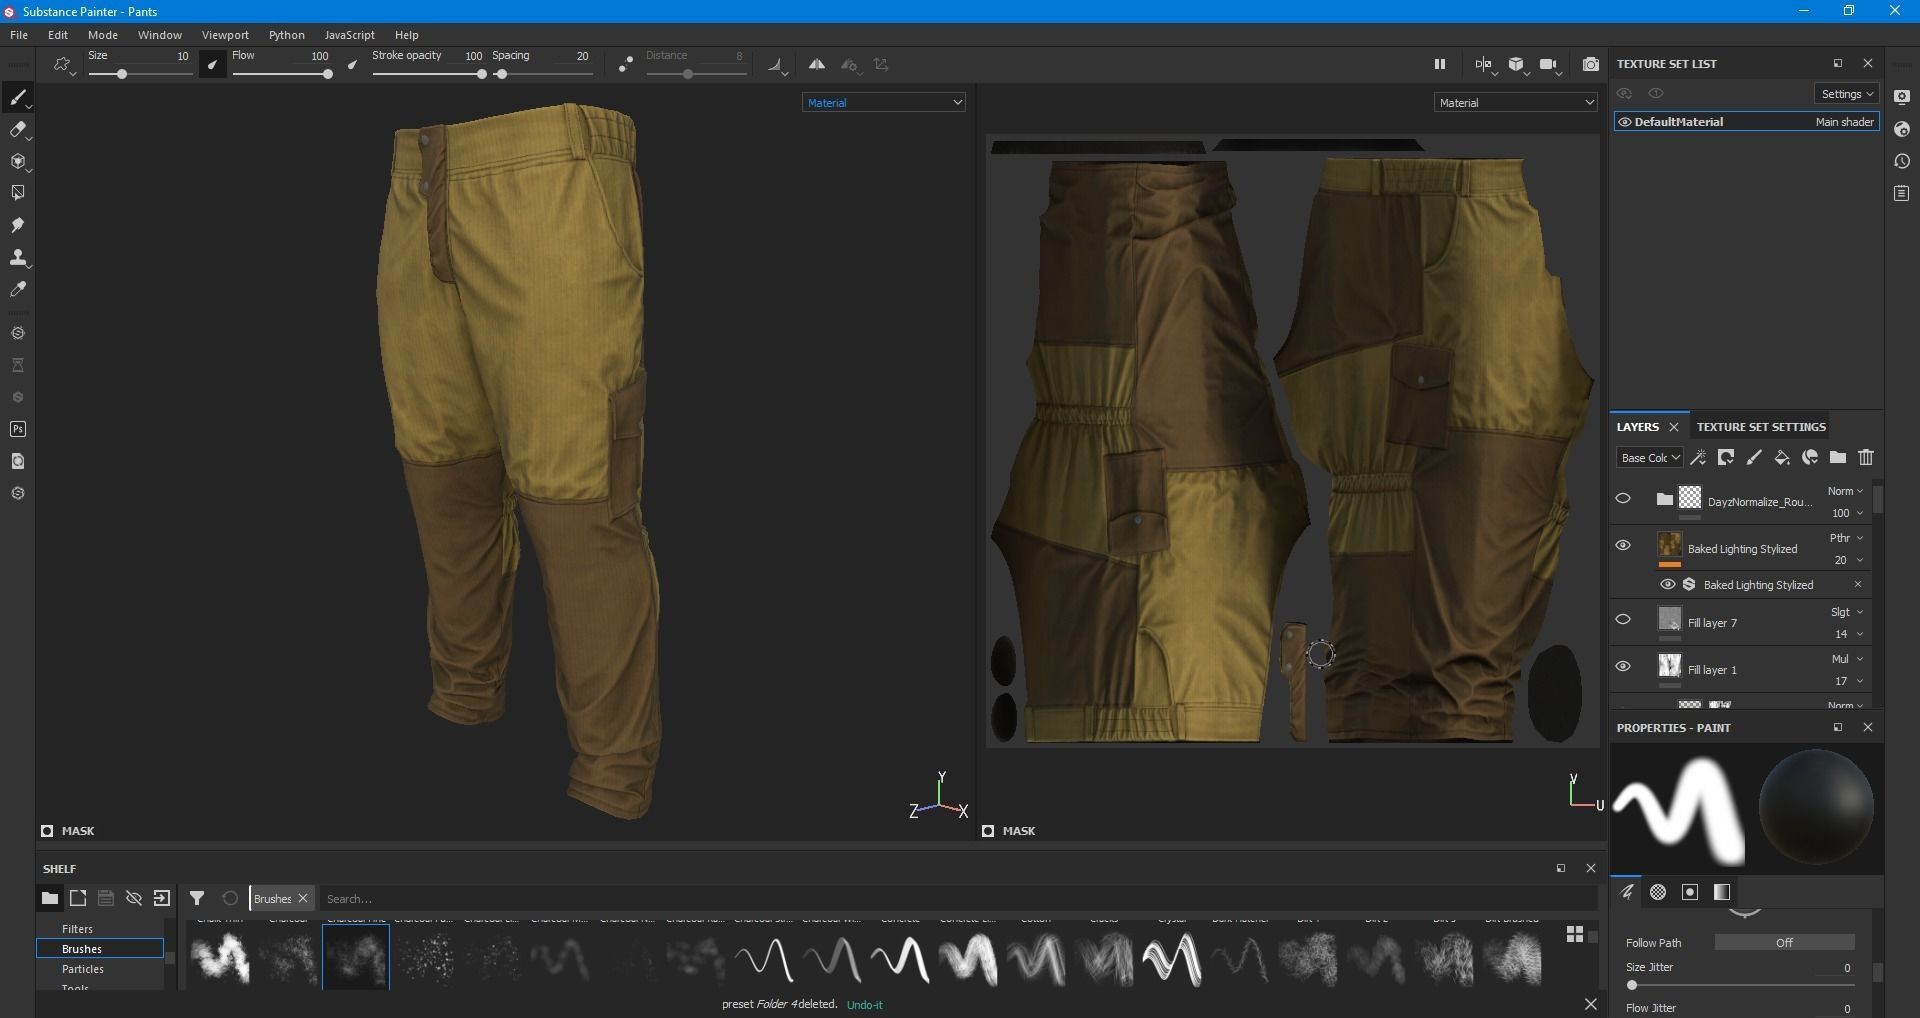Switch to the Texture Set Settings tab
The width and height of the screenshot is (1920, 1018).
tap(1760, 426)
